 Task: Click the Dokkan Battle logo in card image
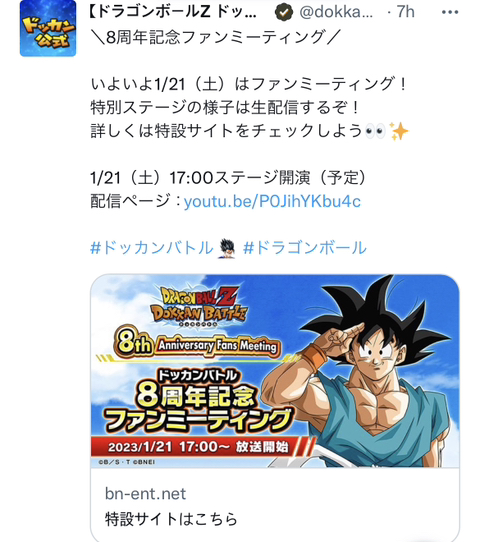pos(199,305)
